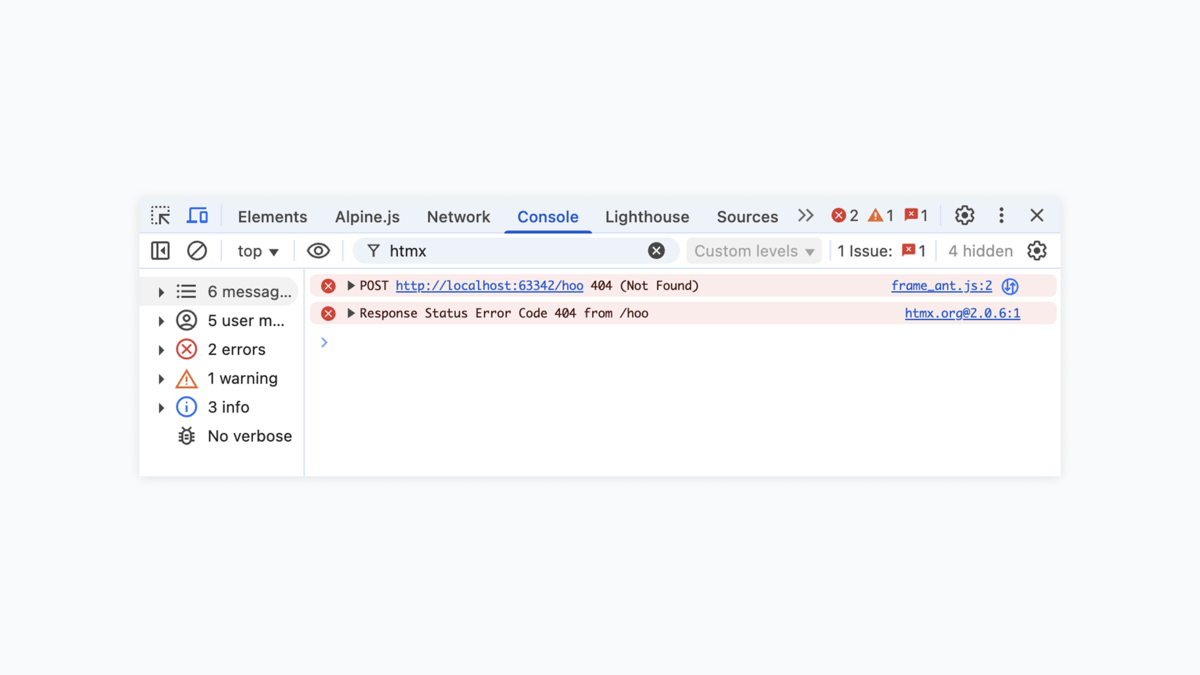Open the htmx.org@2.0.6:1 source link
The height and width of the screenshot is (675, 1200).
[x=962, y=314]
